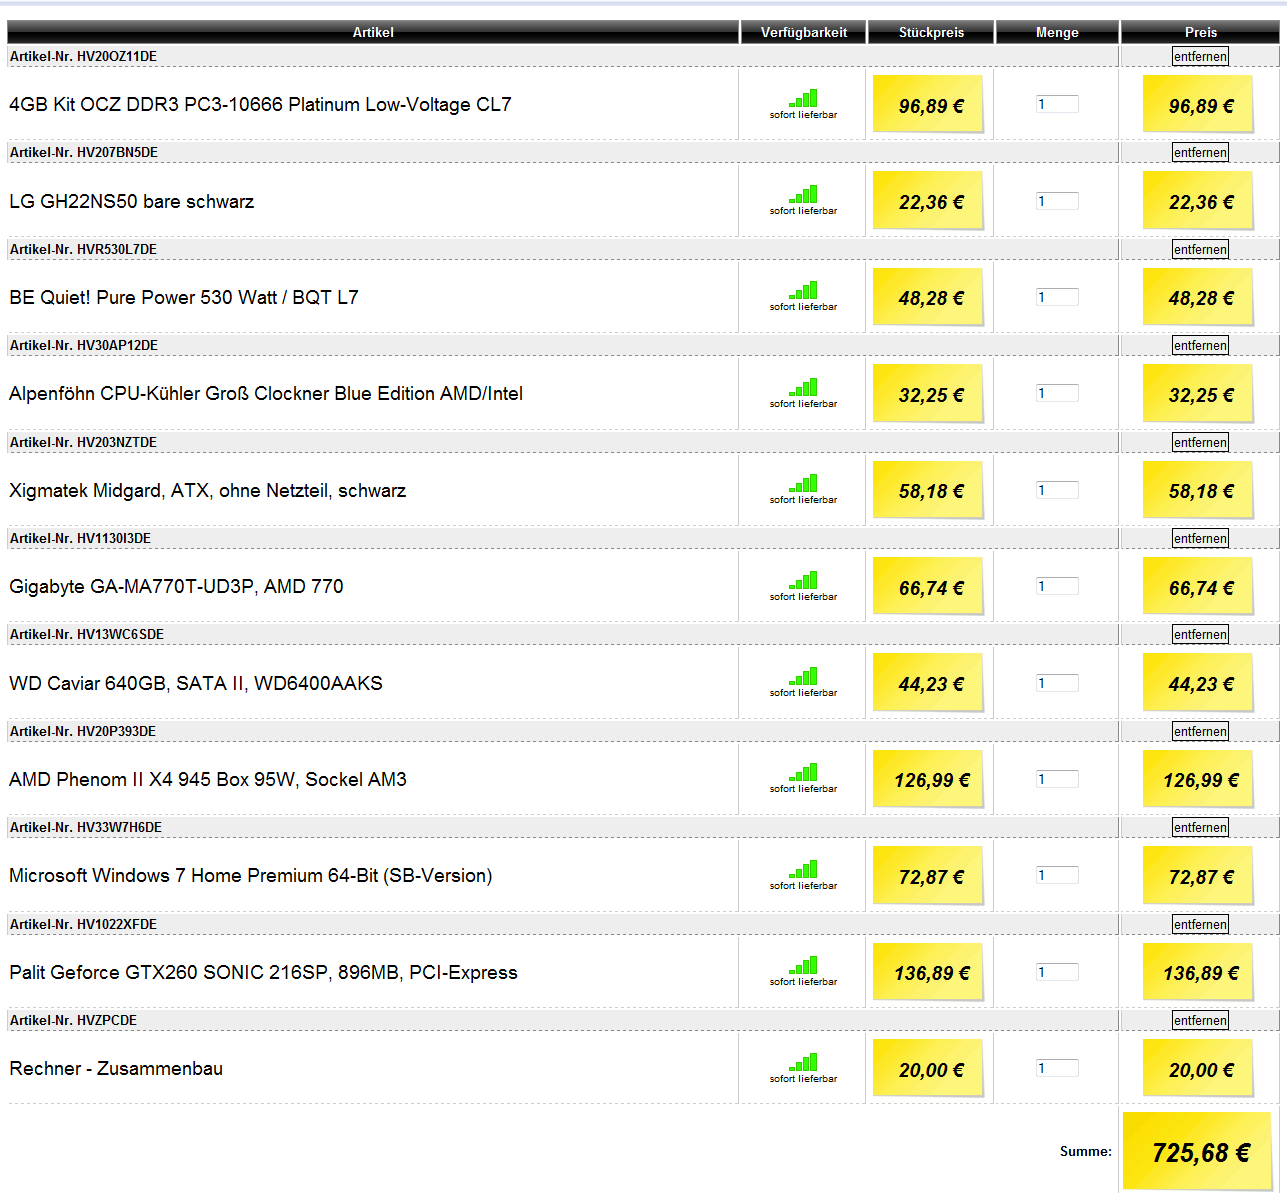Focus quantity field for Palit Geforce GTX260
Screen dimensions: 1287x1193
pos(1057,972)
